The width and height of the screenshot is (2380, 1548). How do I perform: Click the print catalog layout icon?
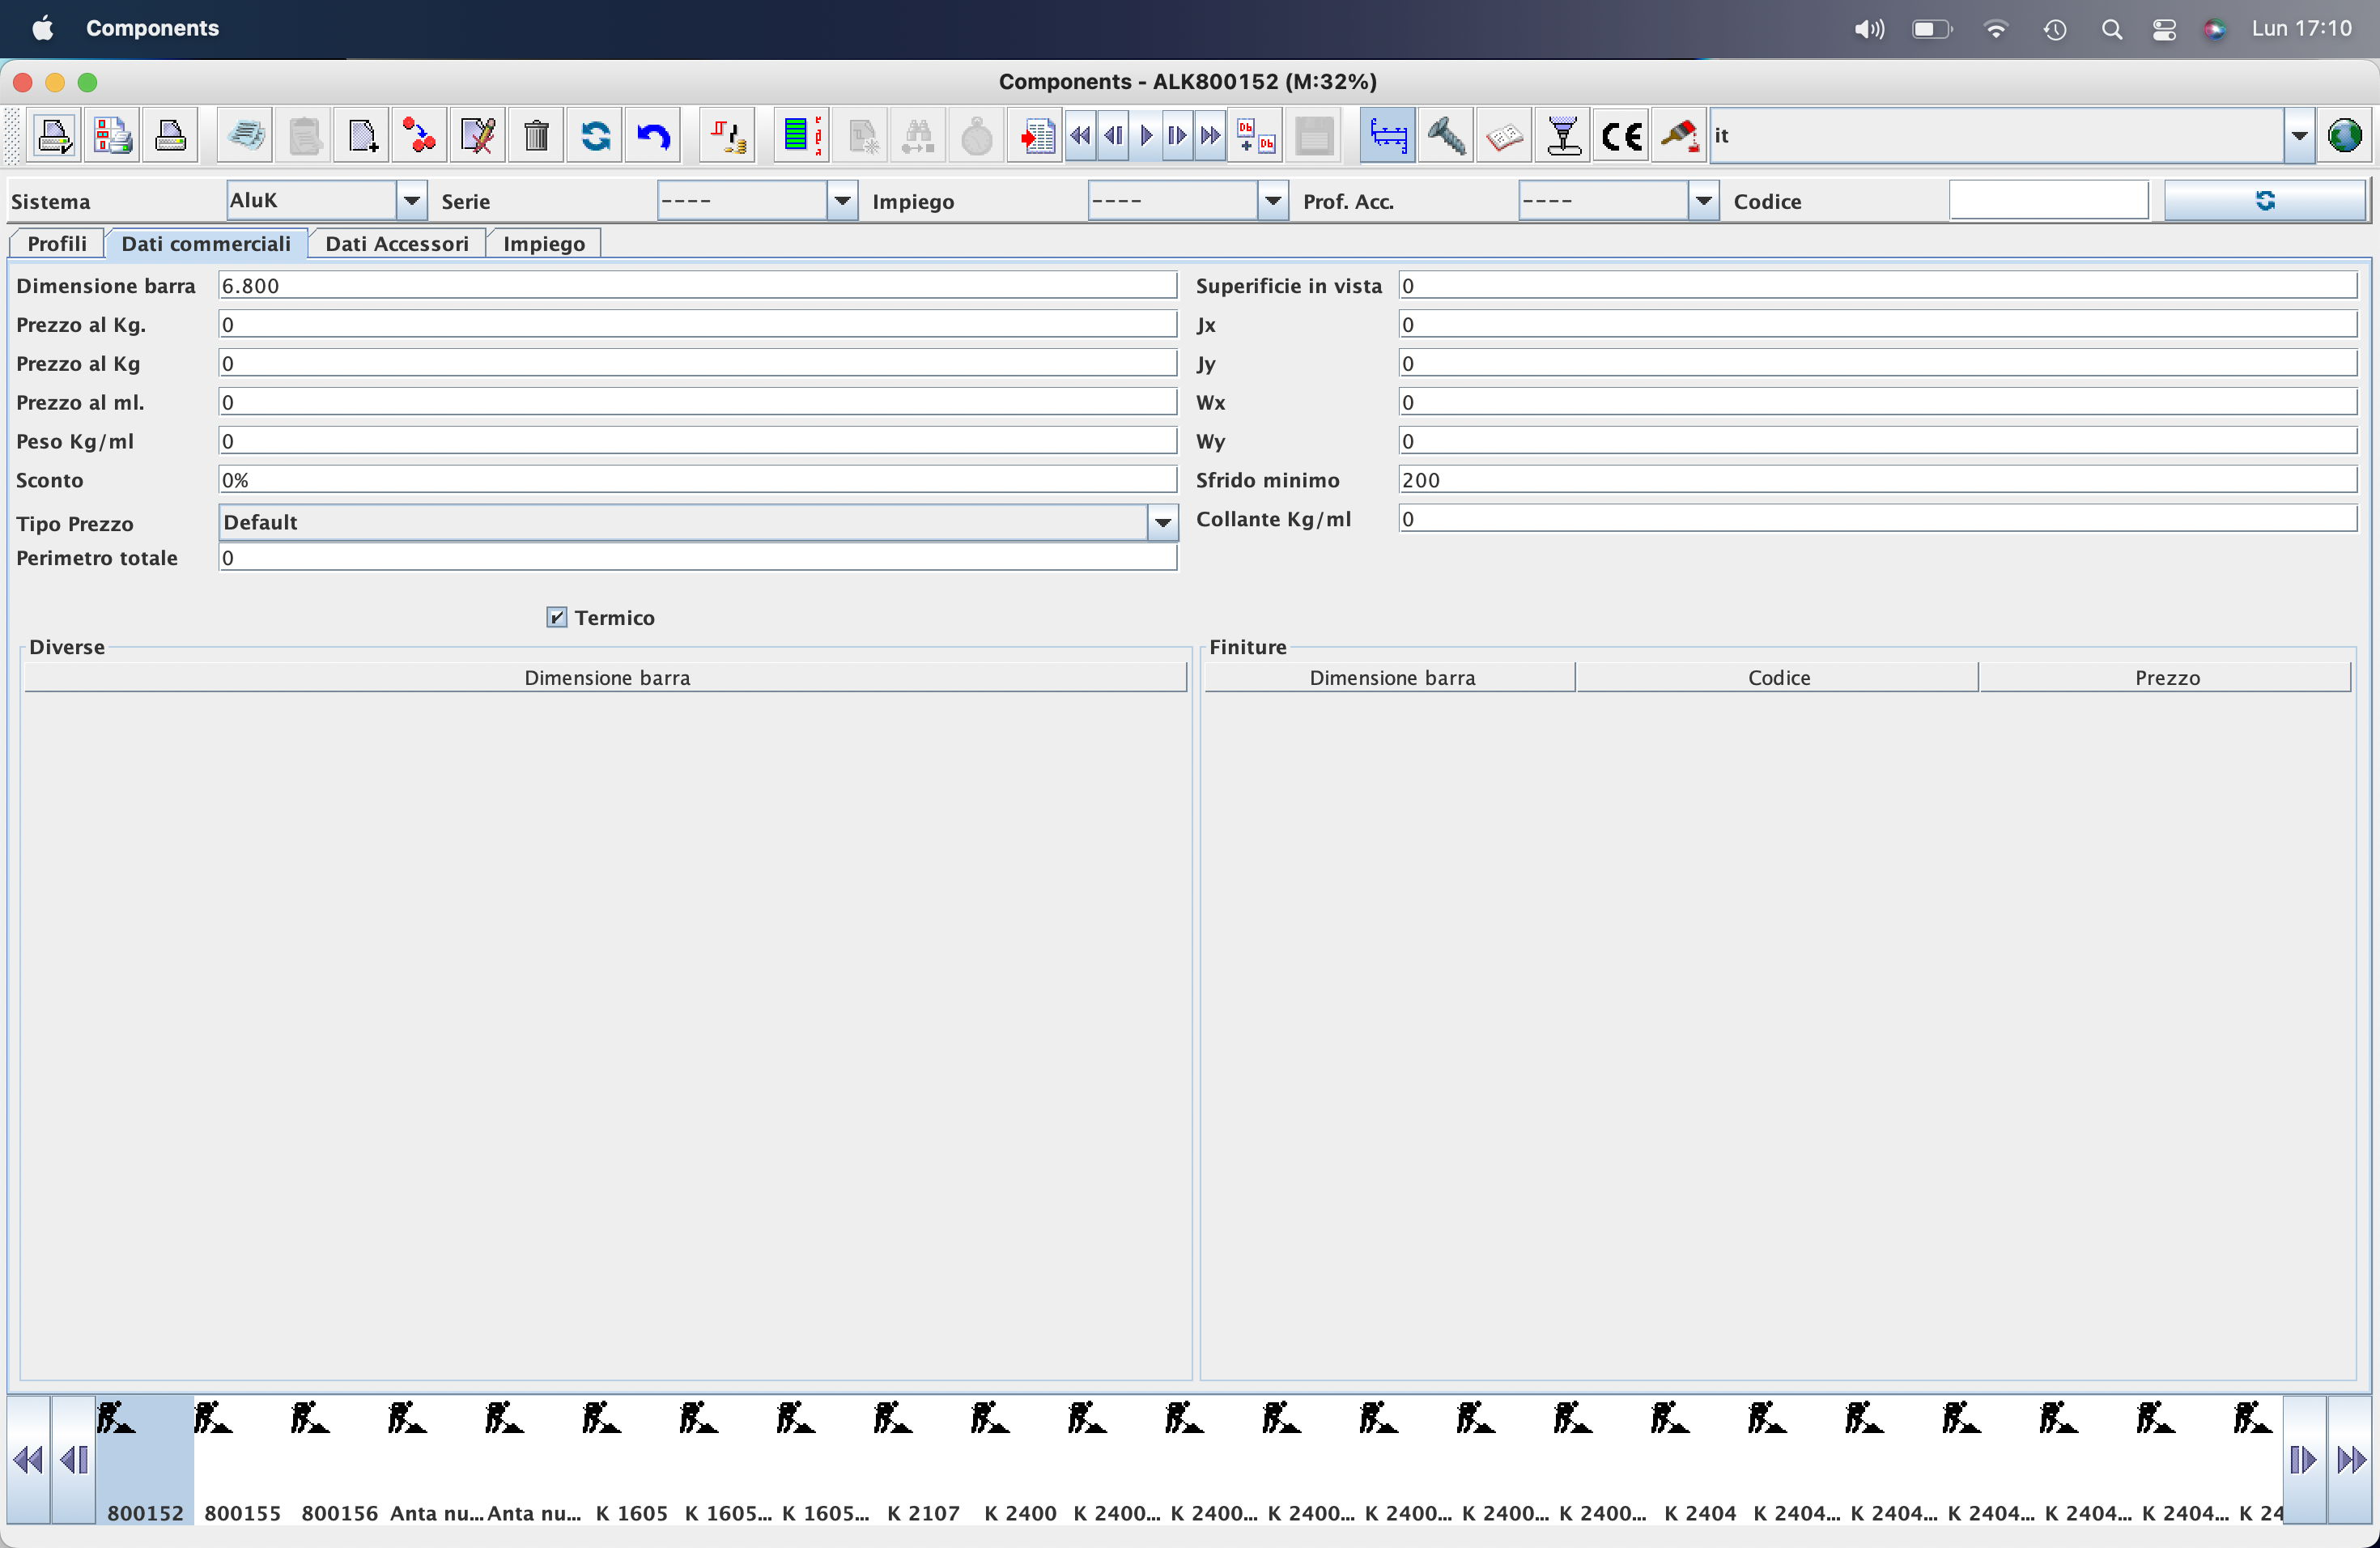[112, 135]
